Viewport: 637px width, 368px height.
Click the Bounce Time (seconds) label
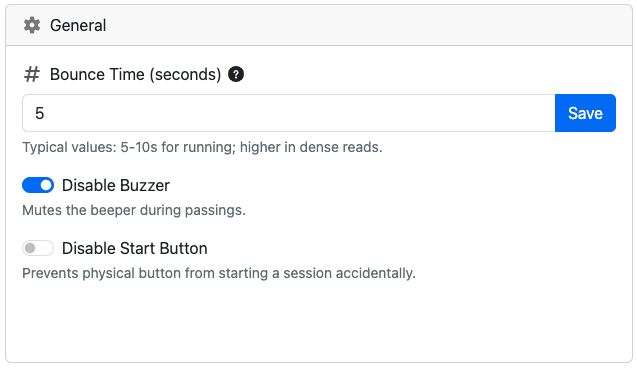135,75
